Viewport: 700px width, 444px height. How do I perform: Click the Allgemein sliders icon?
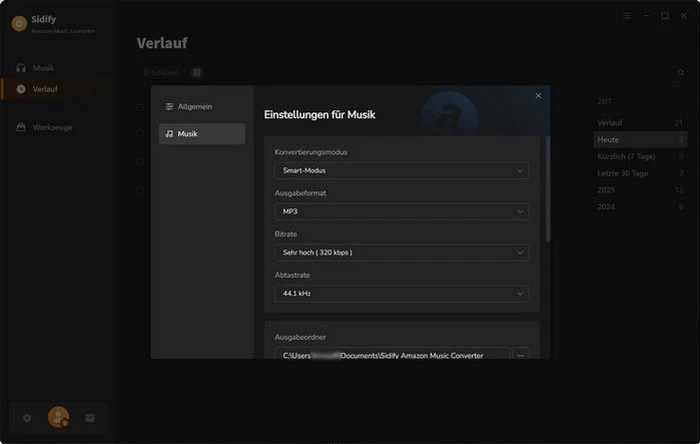(x=169, y=106)
